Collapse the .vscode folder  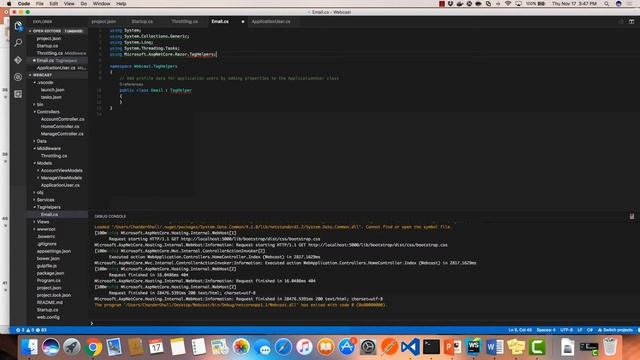(45, 82)
